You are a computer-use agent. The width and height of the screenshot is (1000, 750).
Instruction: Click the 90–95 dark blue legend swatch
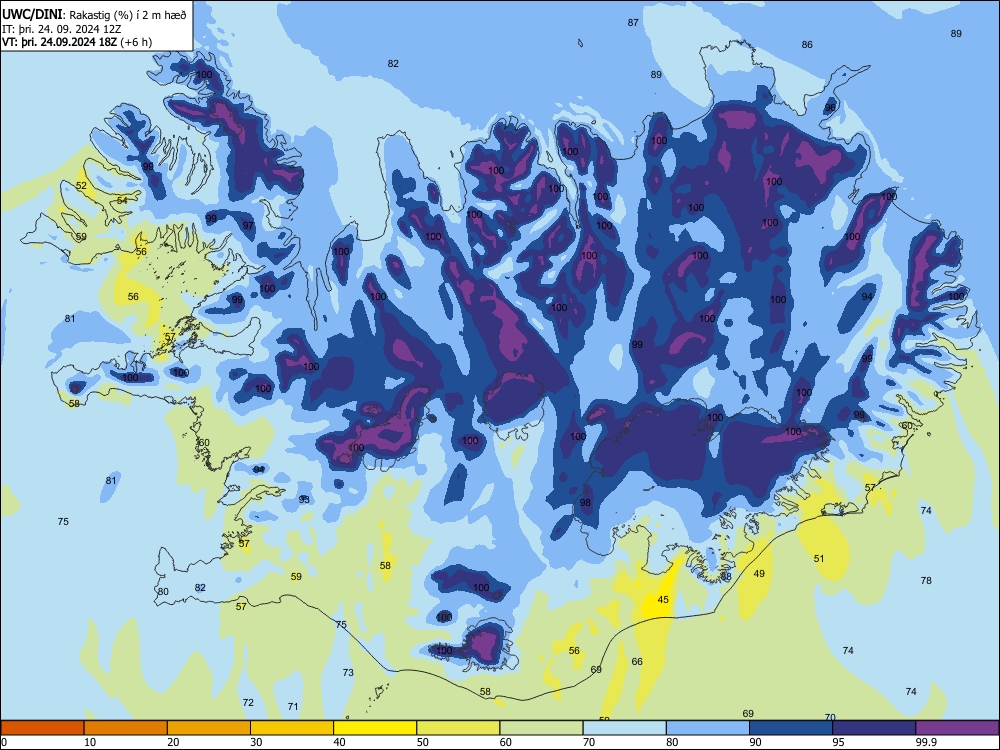click(x=791, y=728)
